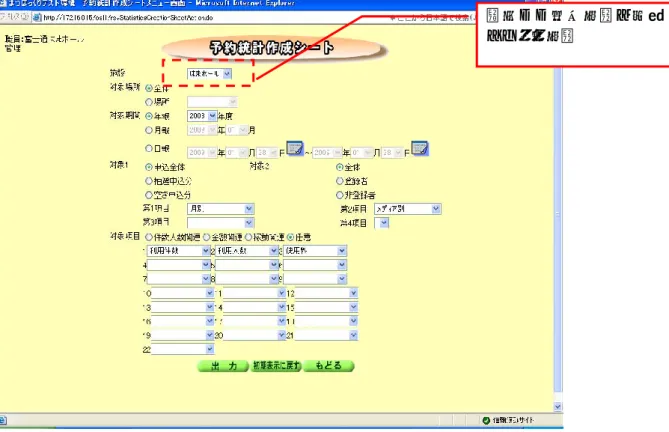The height and width of the screenshot is (432, 669).
Task: Choose 申込全体 under 対象1
Action: [149, 167]
